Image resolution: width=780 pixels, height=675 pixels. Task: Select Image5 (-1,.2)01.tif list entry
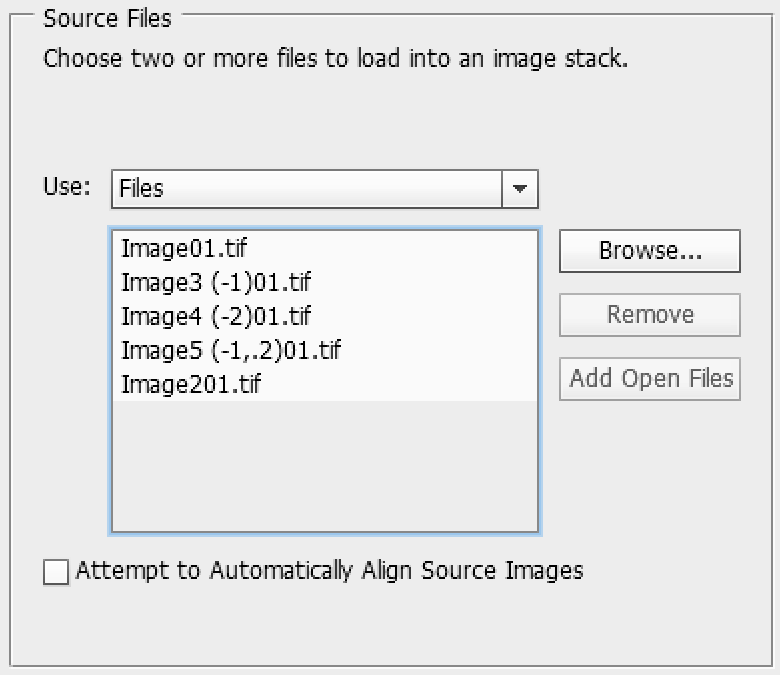(325, 350)
